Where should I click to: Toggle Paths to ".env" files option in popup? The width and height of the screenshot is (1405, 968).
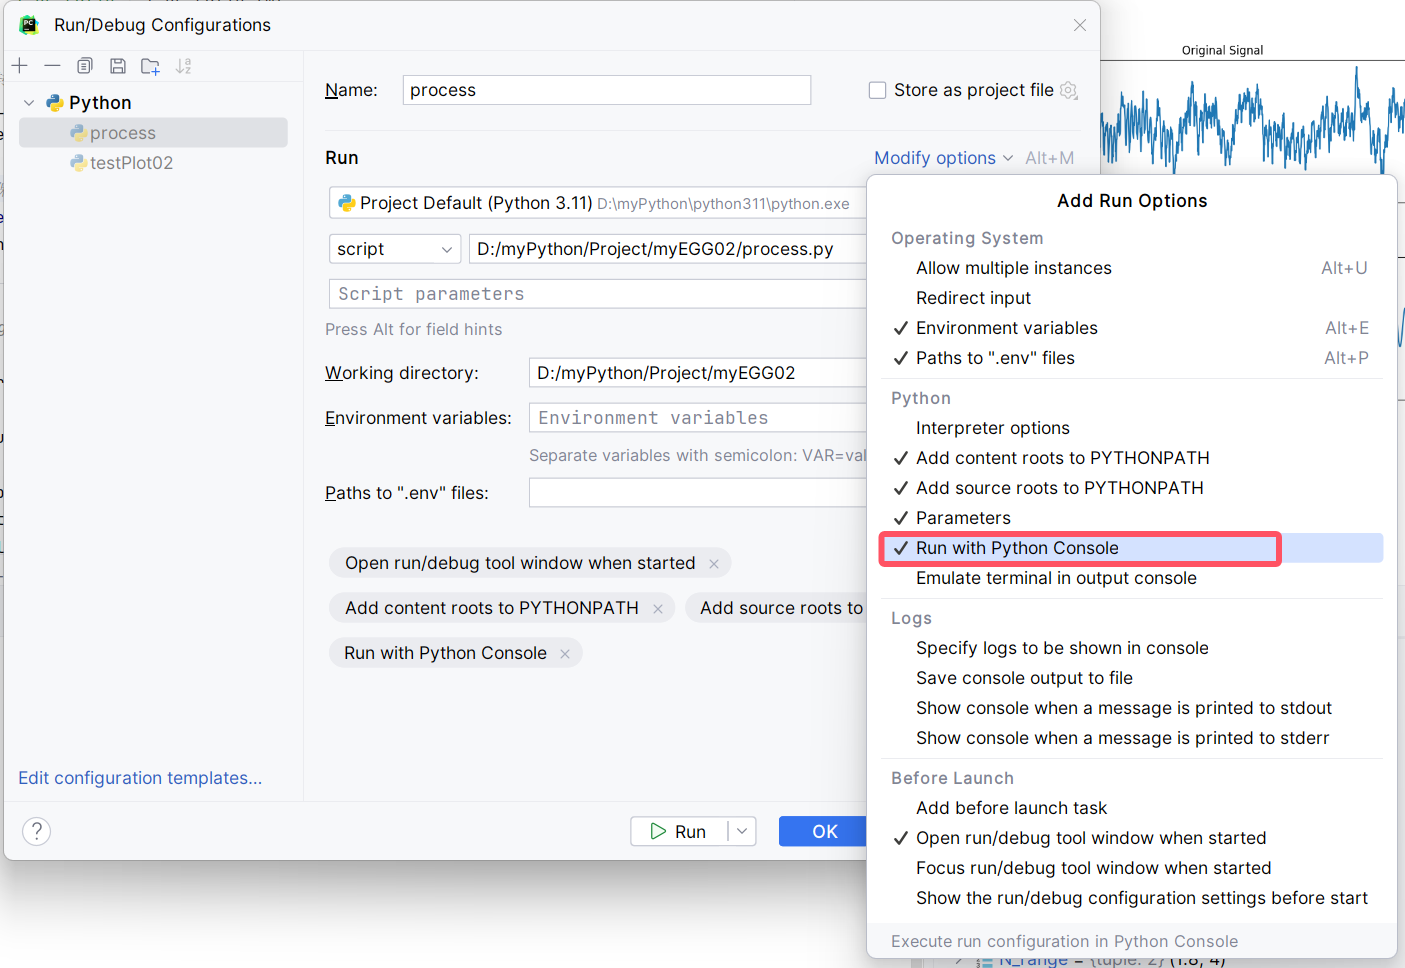1132,358
